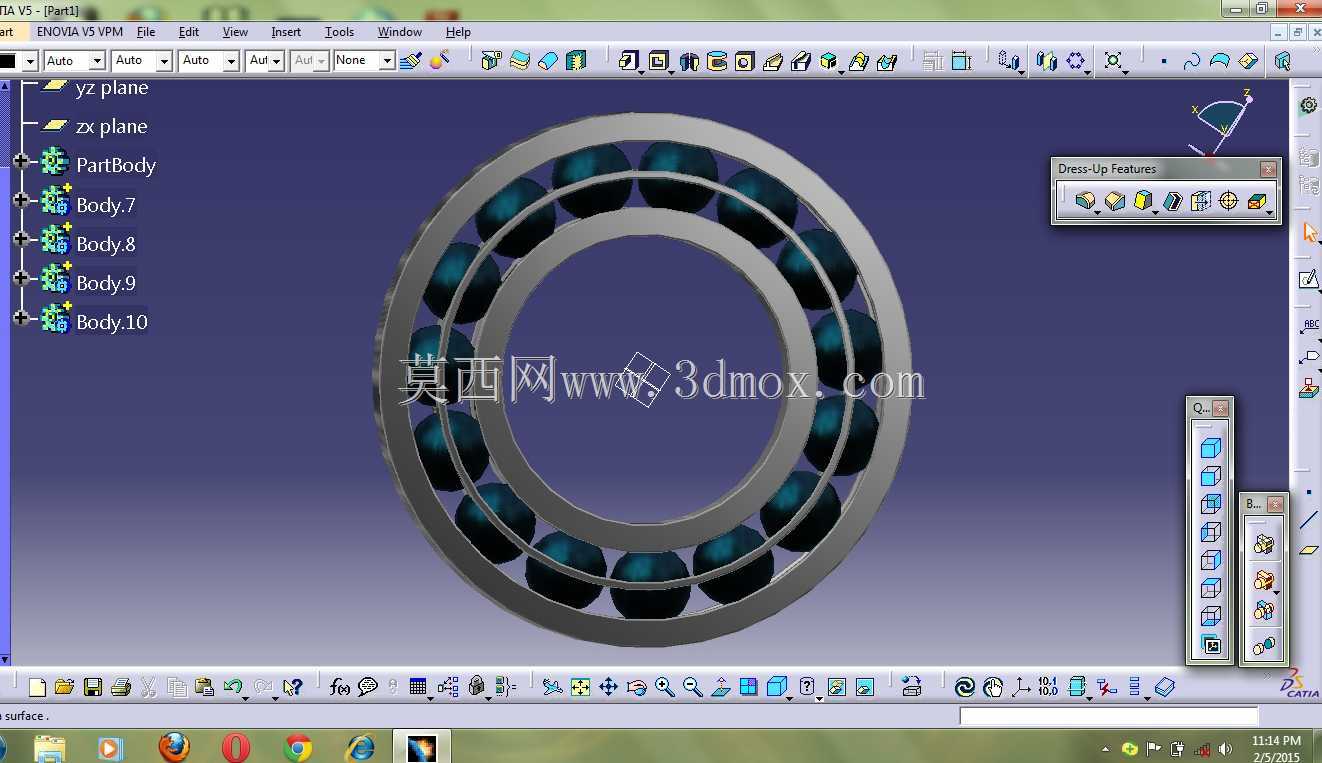Screen dimensions: 1322x763
Task: Select the Isometric View cube icon
Action: [1210, 448]
